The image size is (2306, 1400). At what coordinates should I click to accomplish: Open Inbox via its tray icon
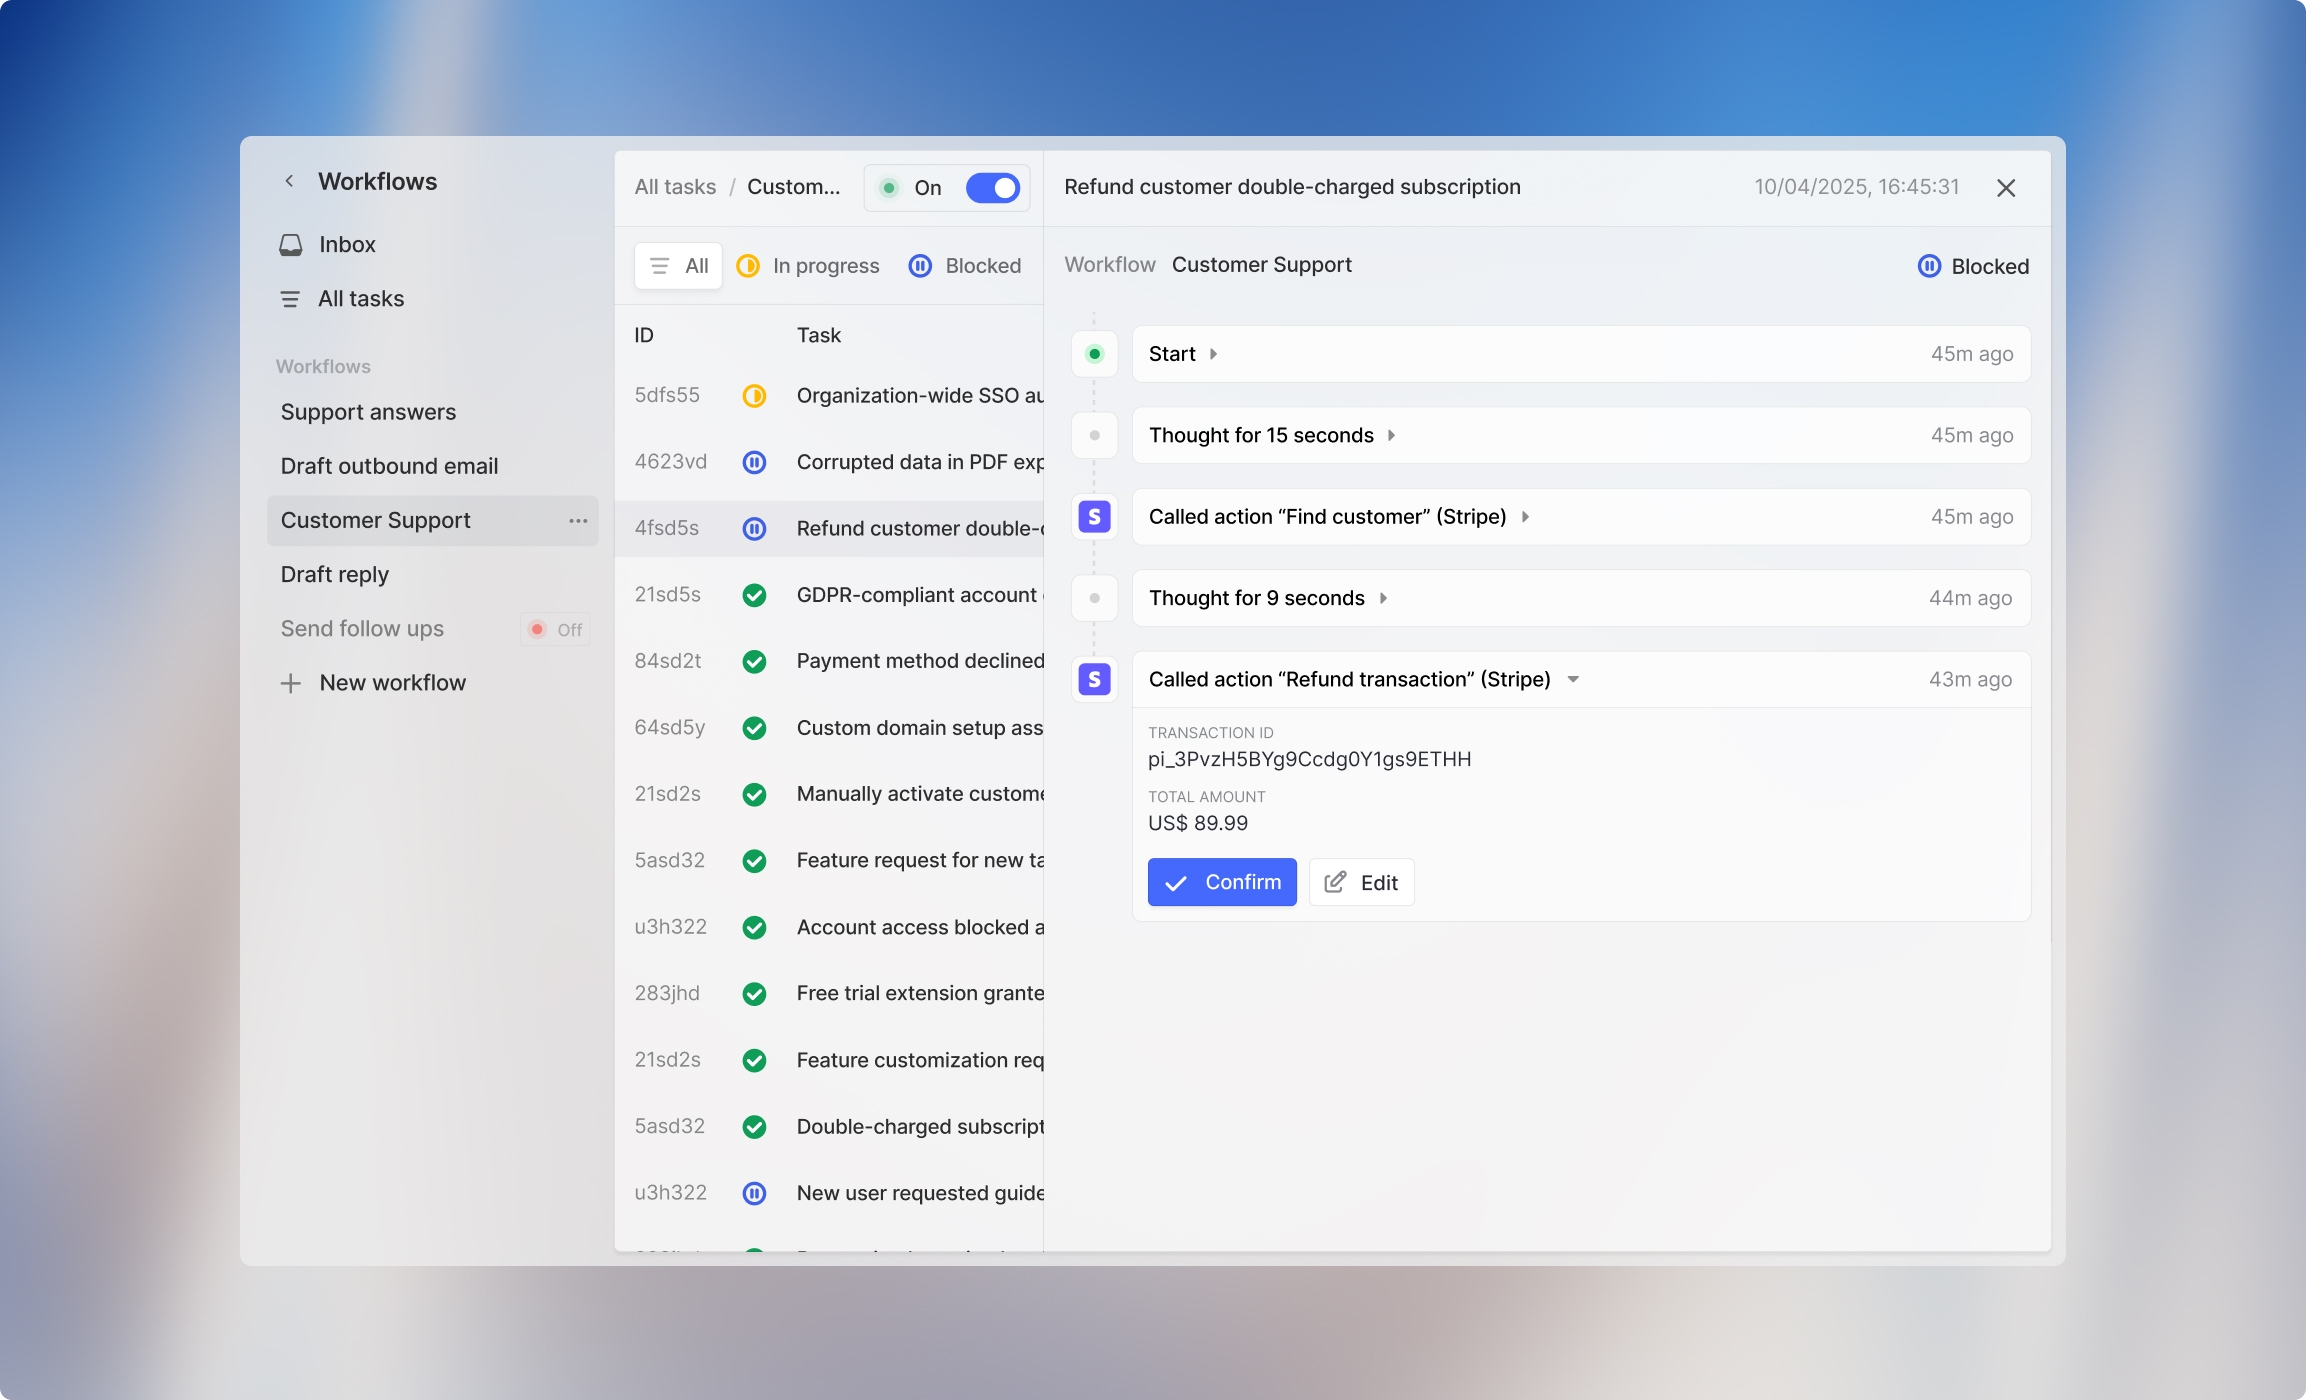click(291, 245)
